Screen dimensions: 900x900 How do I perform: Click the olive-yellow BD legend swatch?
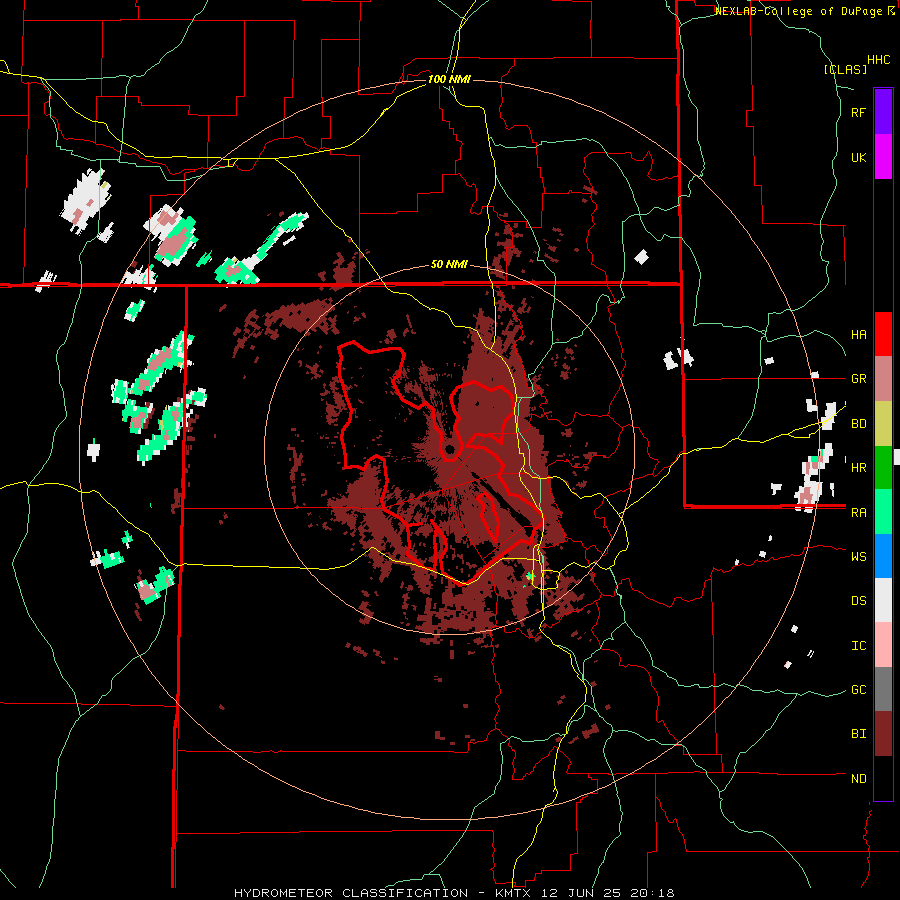[883, 424]
